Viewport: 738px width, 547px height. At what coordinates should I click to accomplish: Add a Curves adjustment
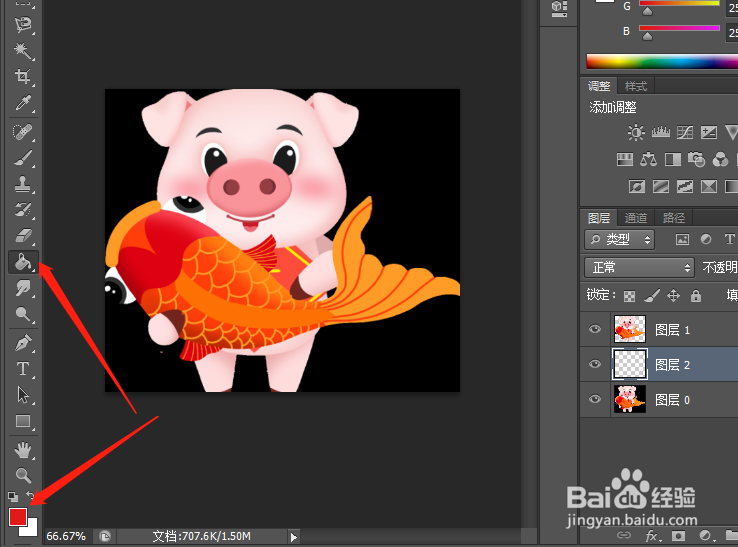click(685, 132)
